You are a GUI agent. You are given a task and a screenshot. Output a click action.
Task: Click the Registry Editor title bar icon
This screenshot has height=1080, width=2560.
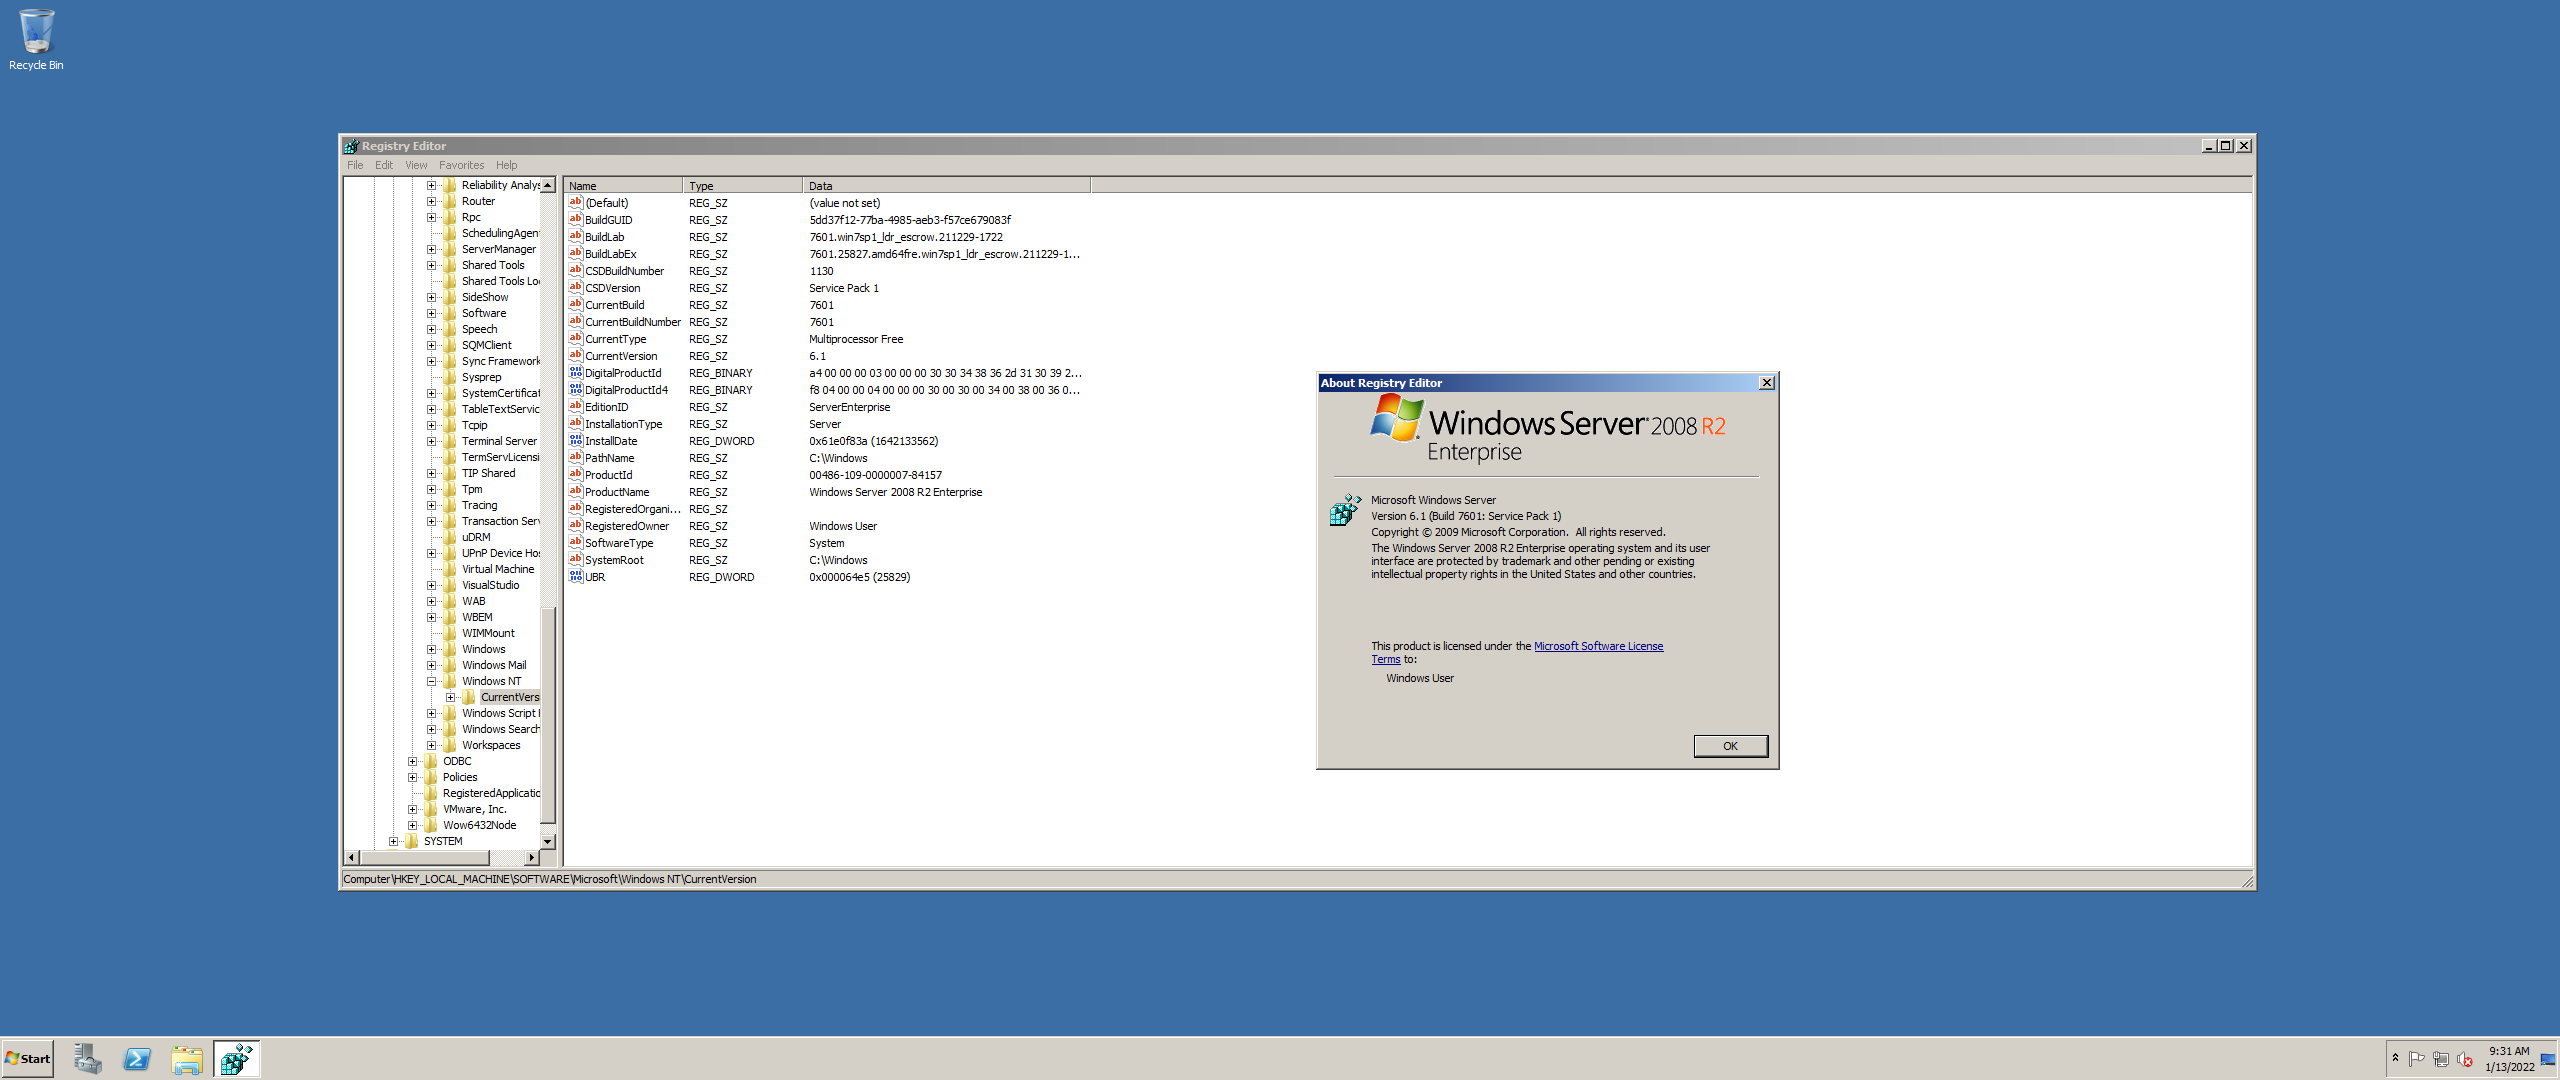[351, 146]
